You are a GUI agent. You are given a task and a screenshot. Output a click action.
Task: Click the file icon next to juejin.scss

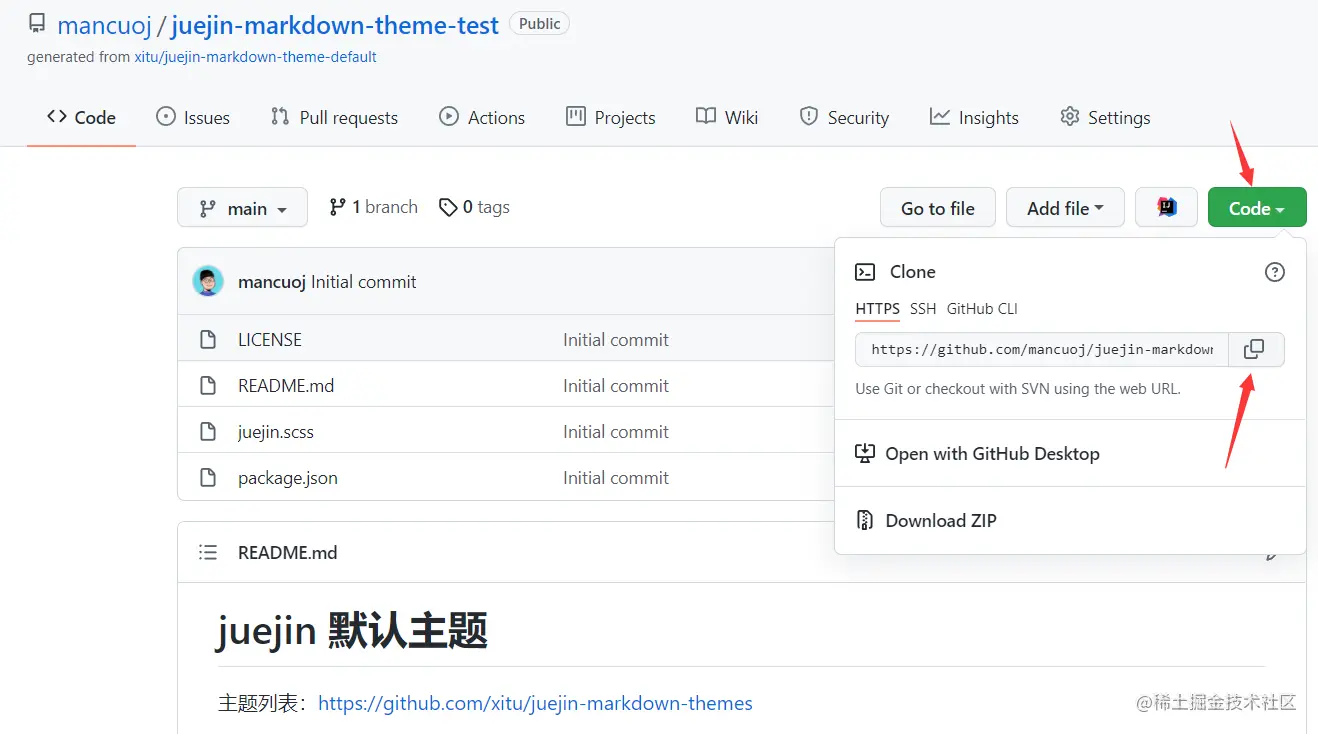pos(208,432)
